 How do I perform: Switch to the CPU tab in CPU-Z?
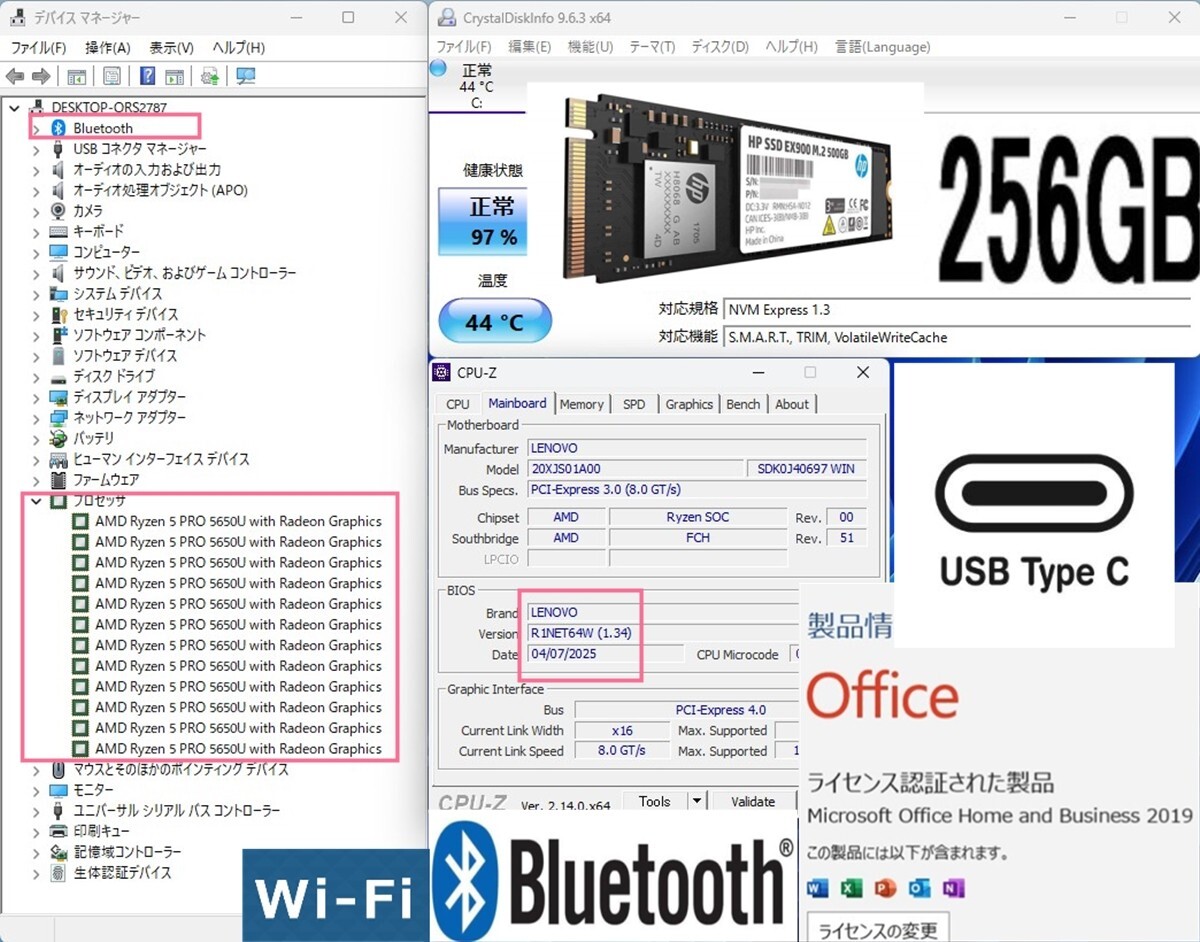pyautogui.click(x=458, y=404)
